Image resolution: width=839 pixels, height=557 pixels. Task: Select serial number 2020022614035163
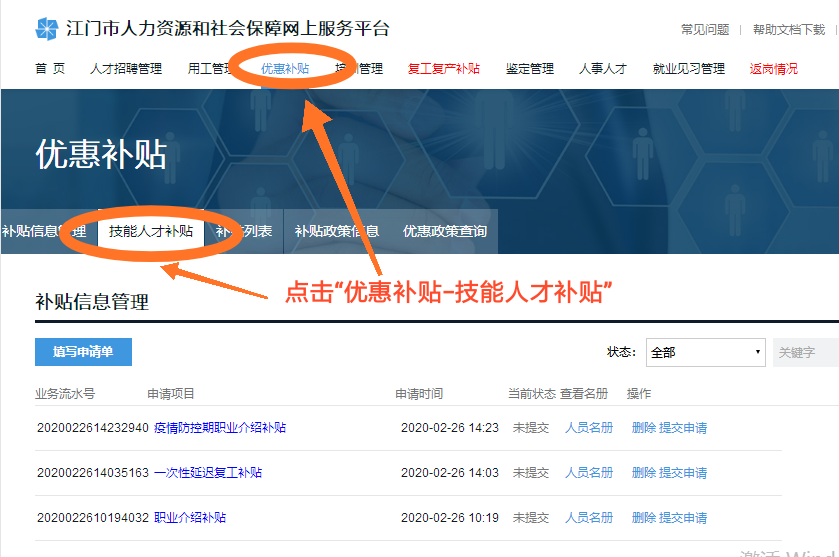(93, 472)
